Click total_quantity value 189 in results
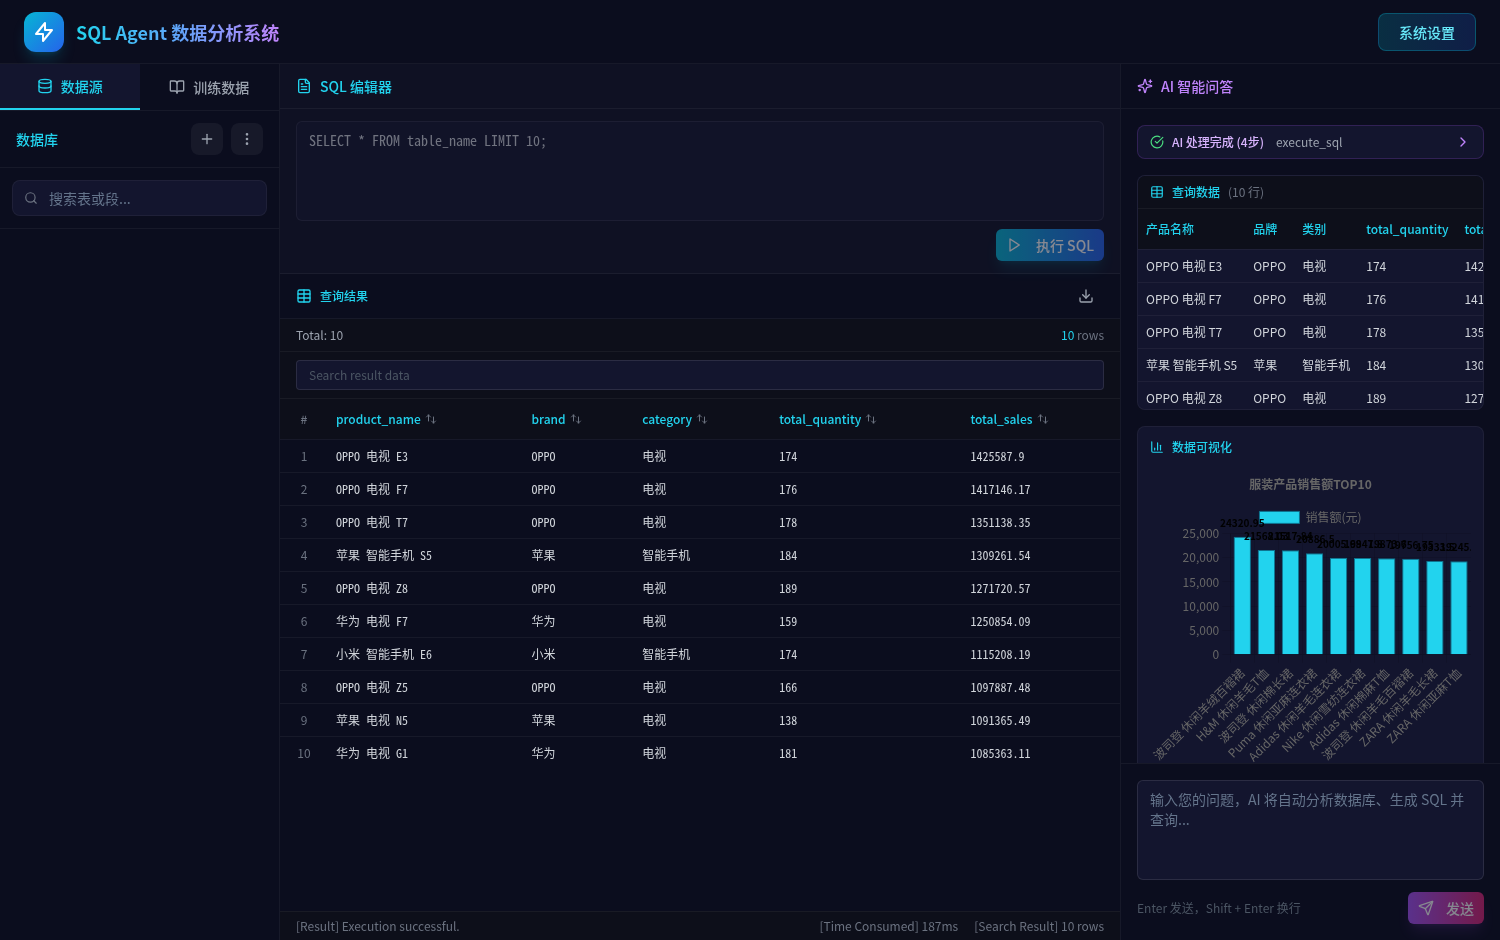 (788, 588)
